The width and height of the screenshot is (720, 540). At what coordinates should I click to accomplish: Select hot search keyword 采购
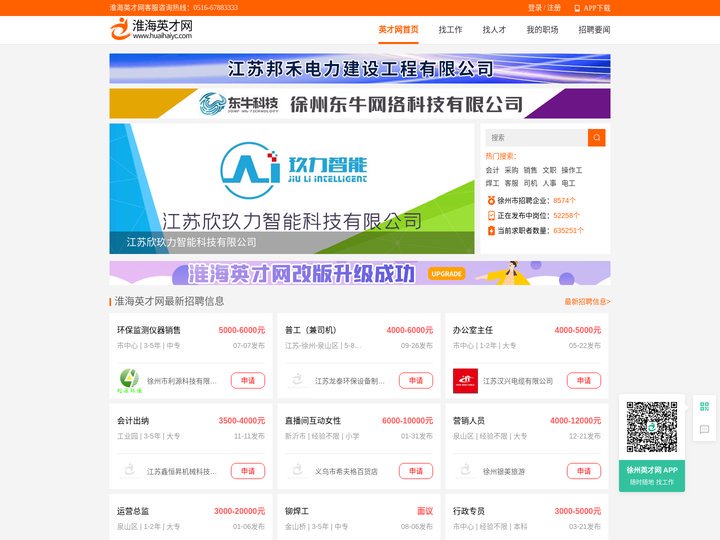pyautogui.click(x=511, y=170)
